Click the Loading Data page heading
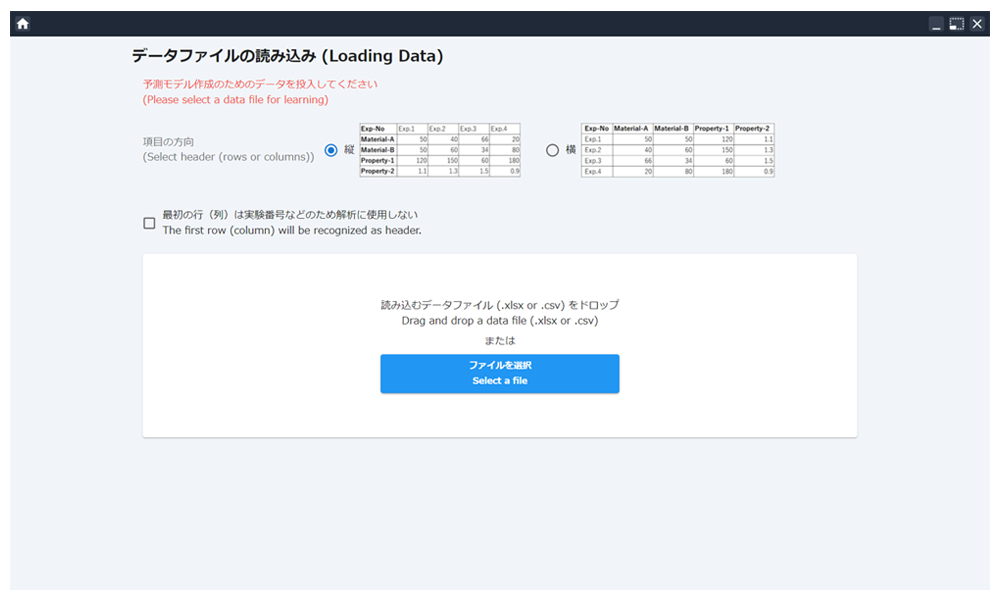 coord(287,57)
